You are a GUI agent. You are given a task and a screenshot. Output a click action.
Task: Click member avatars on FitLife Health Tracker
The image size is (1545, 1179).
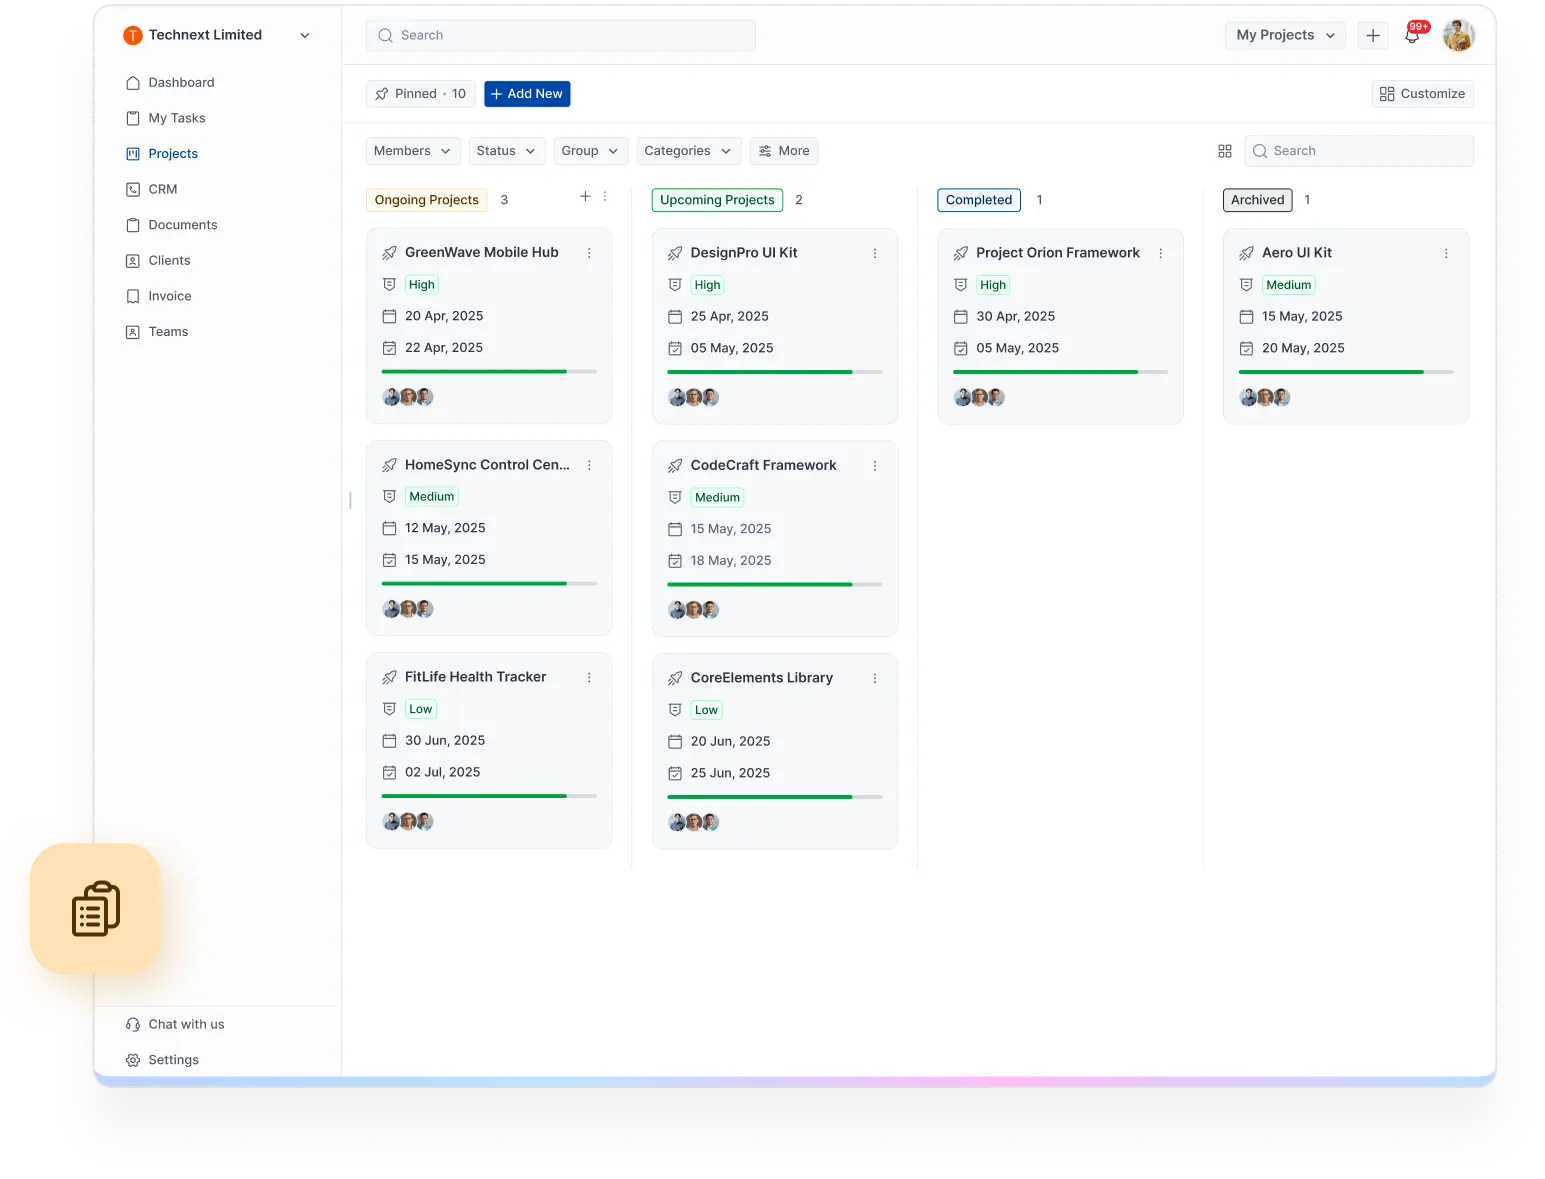coord(408,821)
